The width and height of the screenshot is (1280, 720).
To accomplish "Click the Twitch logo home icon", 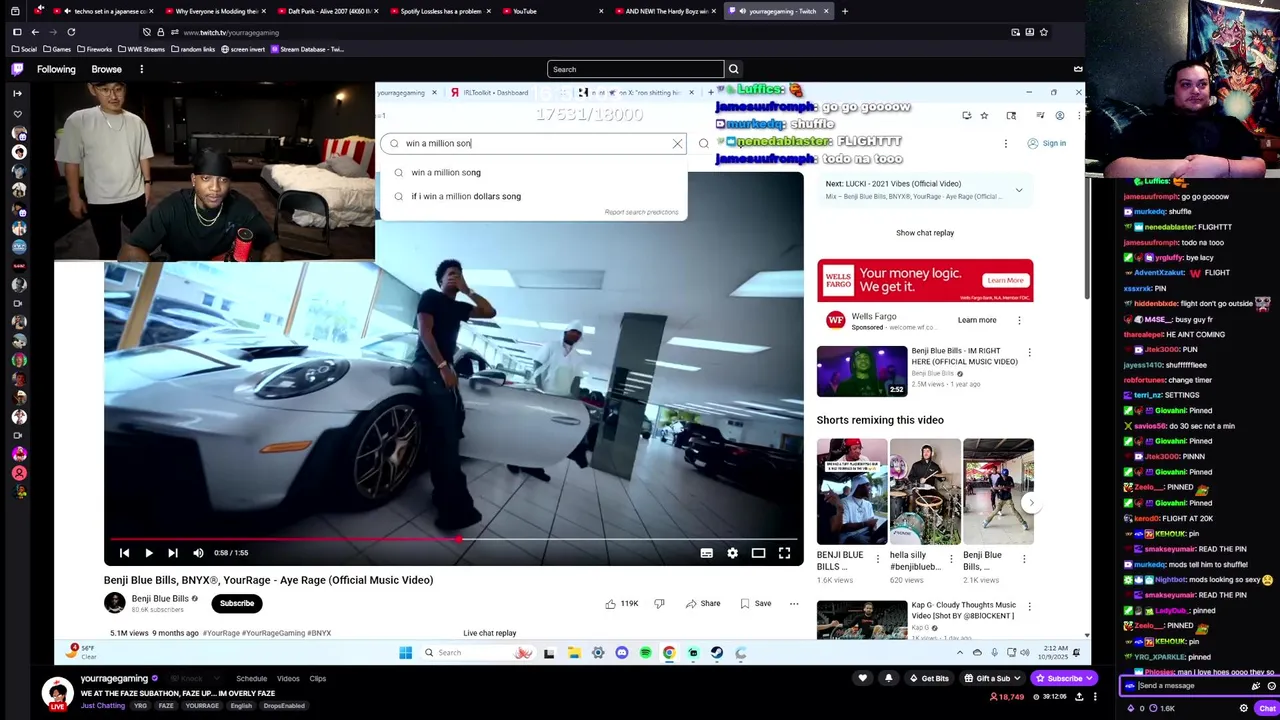I will pos(17,69).
